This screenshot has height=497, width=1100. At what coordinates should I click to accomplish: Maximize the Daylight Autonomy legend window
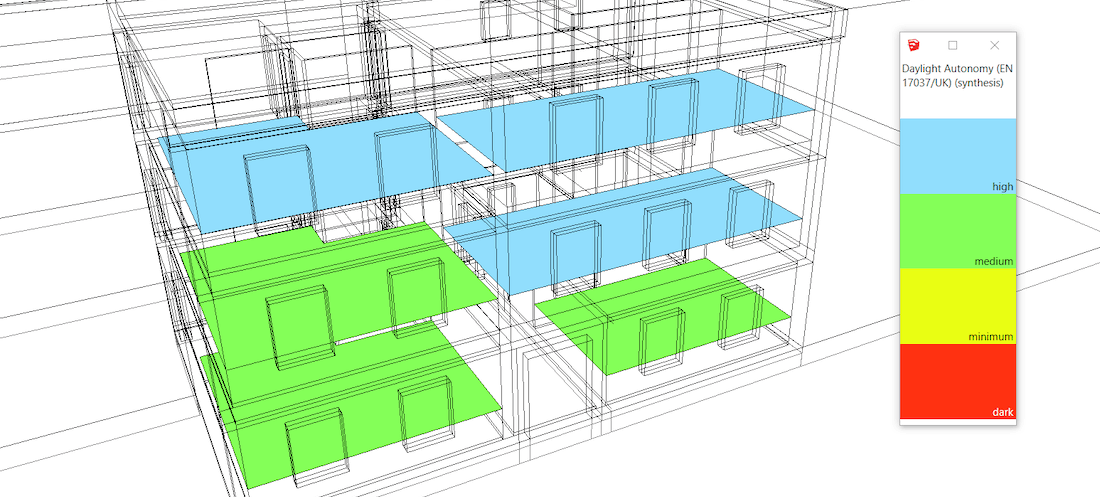click(x=953, y=45)
